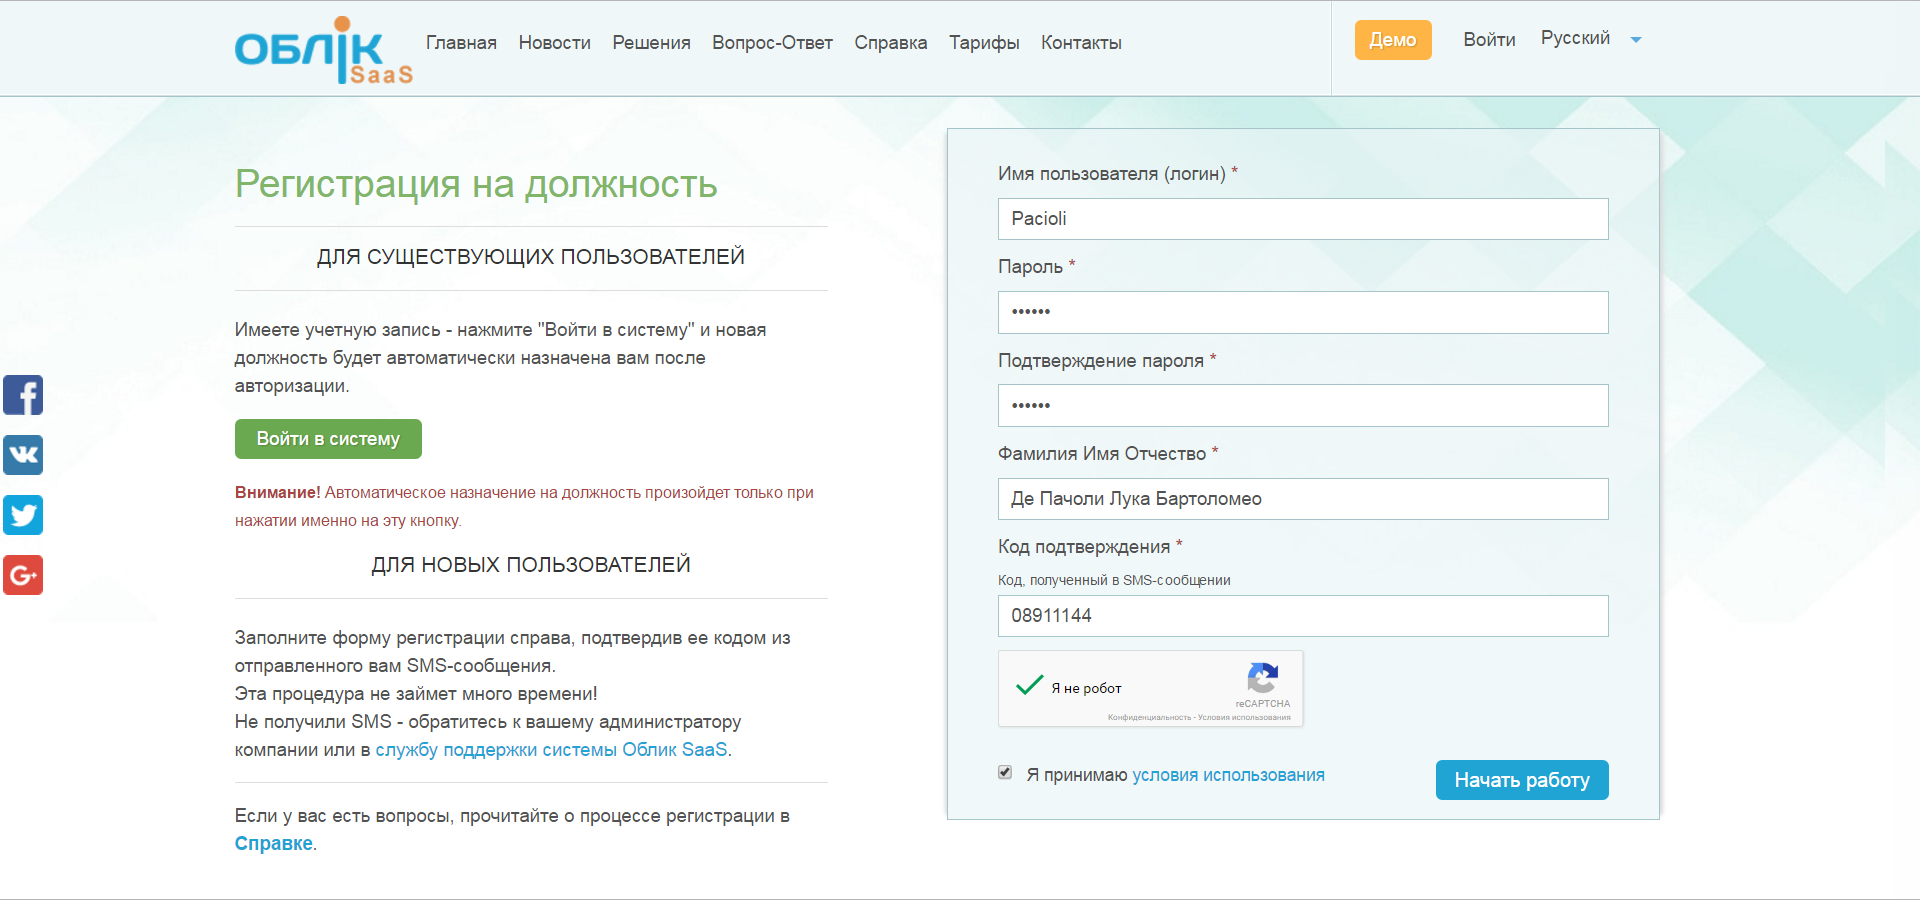Click the 'ДЛЯ НОВЫХ ПОЛЬЗОВАТЕЛЕЙ' heading
Image resolution: width=1920 pixels, height=900 pixels.
click(x=531, y=565)
